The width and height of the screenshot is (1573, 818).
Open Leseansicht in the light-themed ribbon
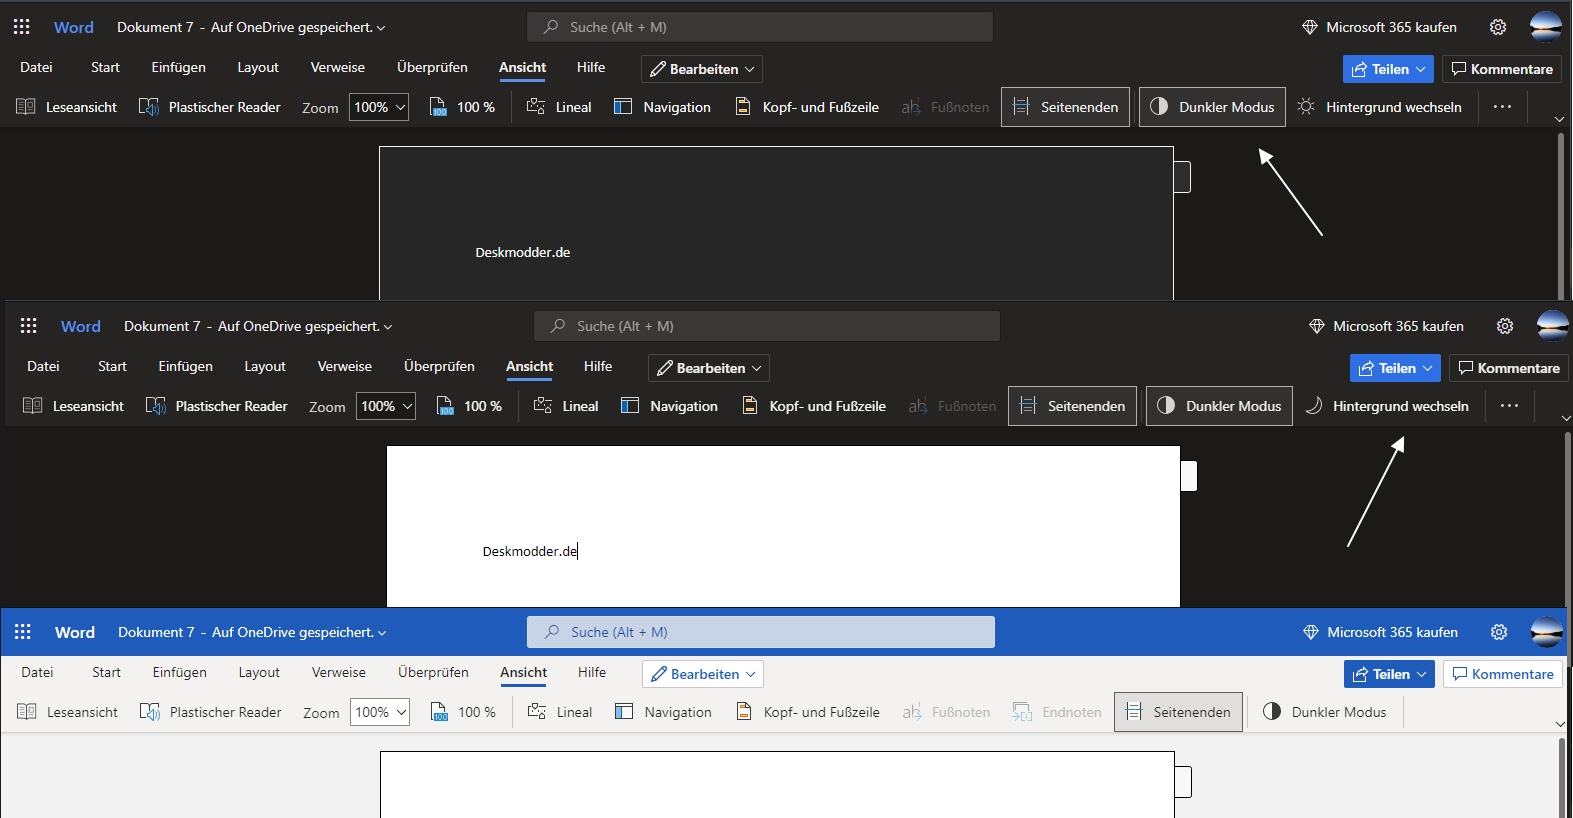coord(68,712)
